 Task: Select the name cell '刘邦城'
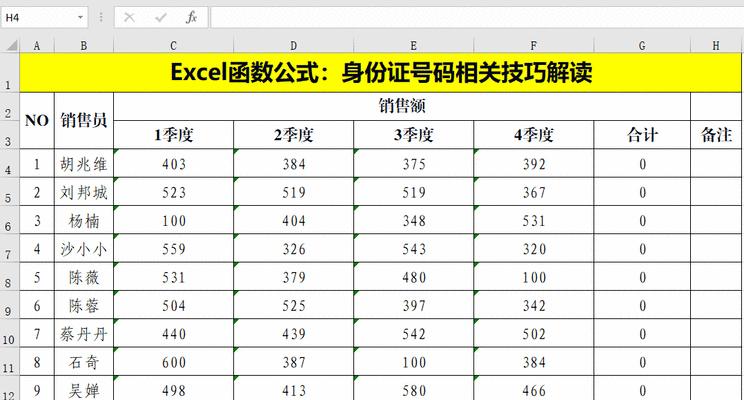click(x=84, y=192)
